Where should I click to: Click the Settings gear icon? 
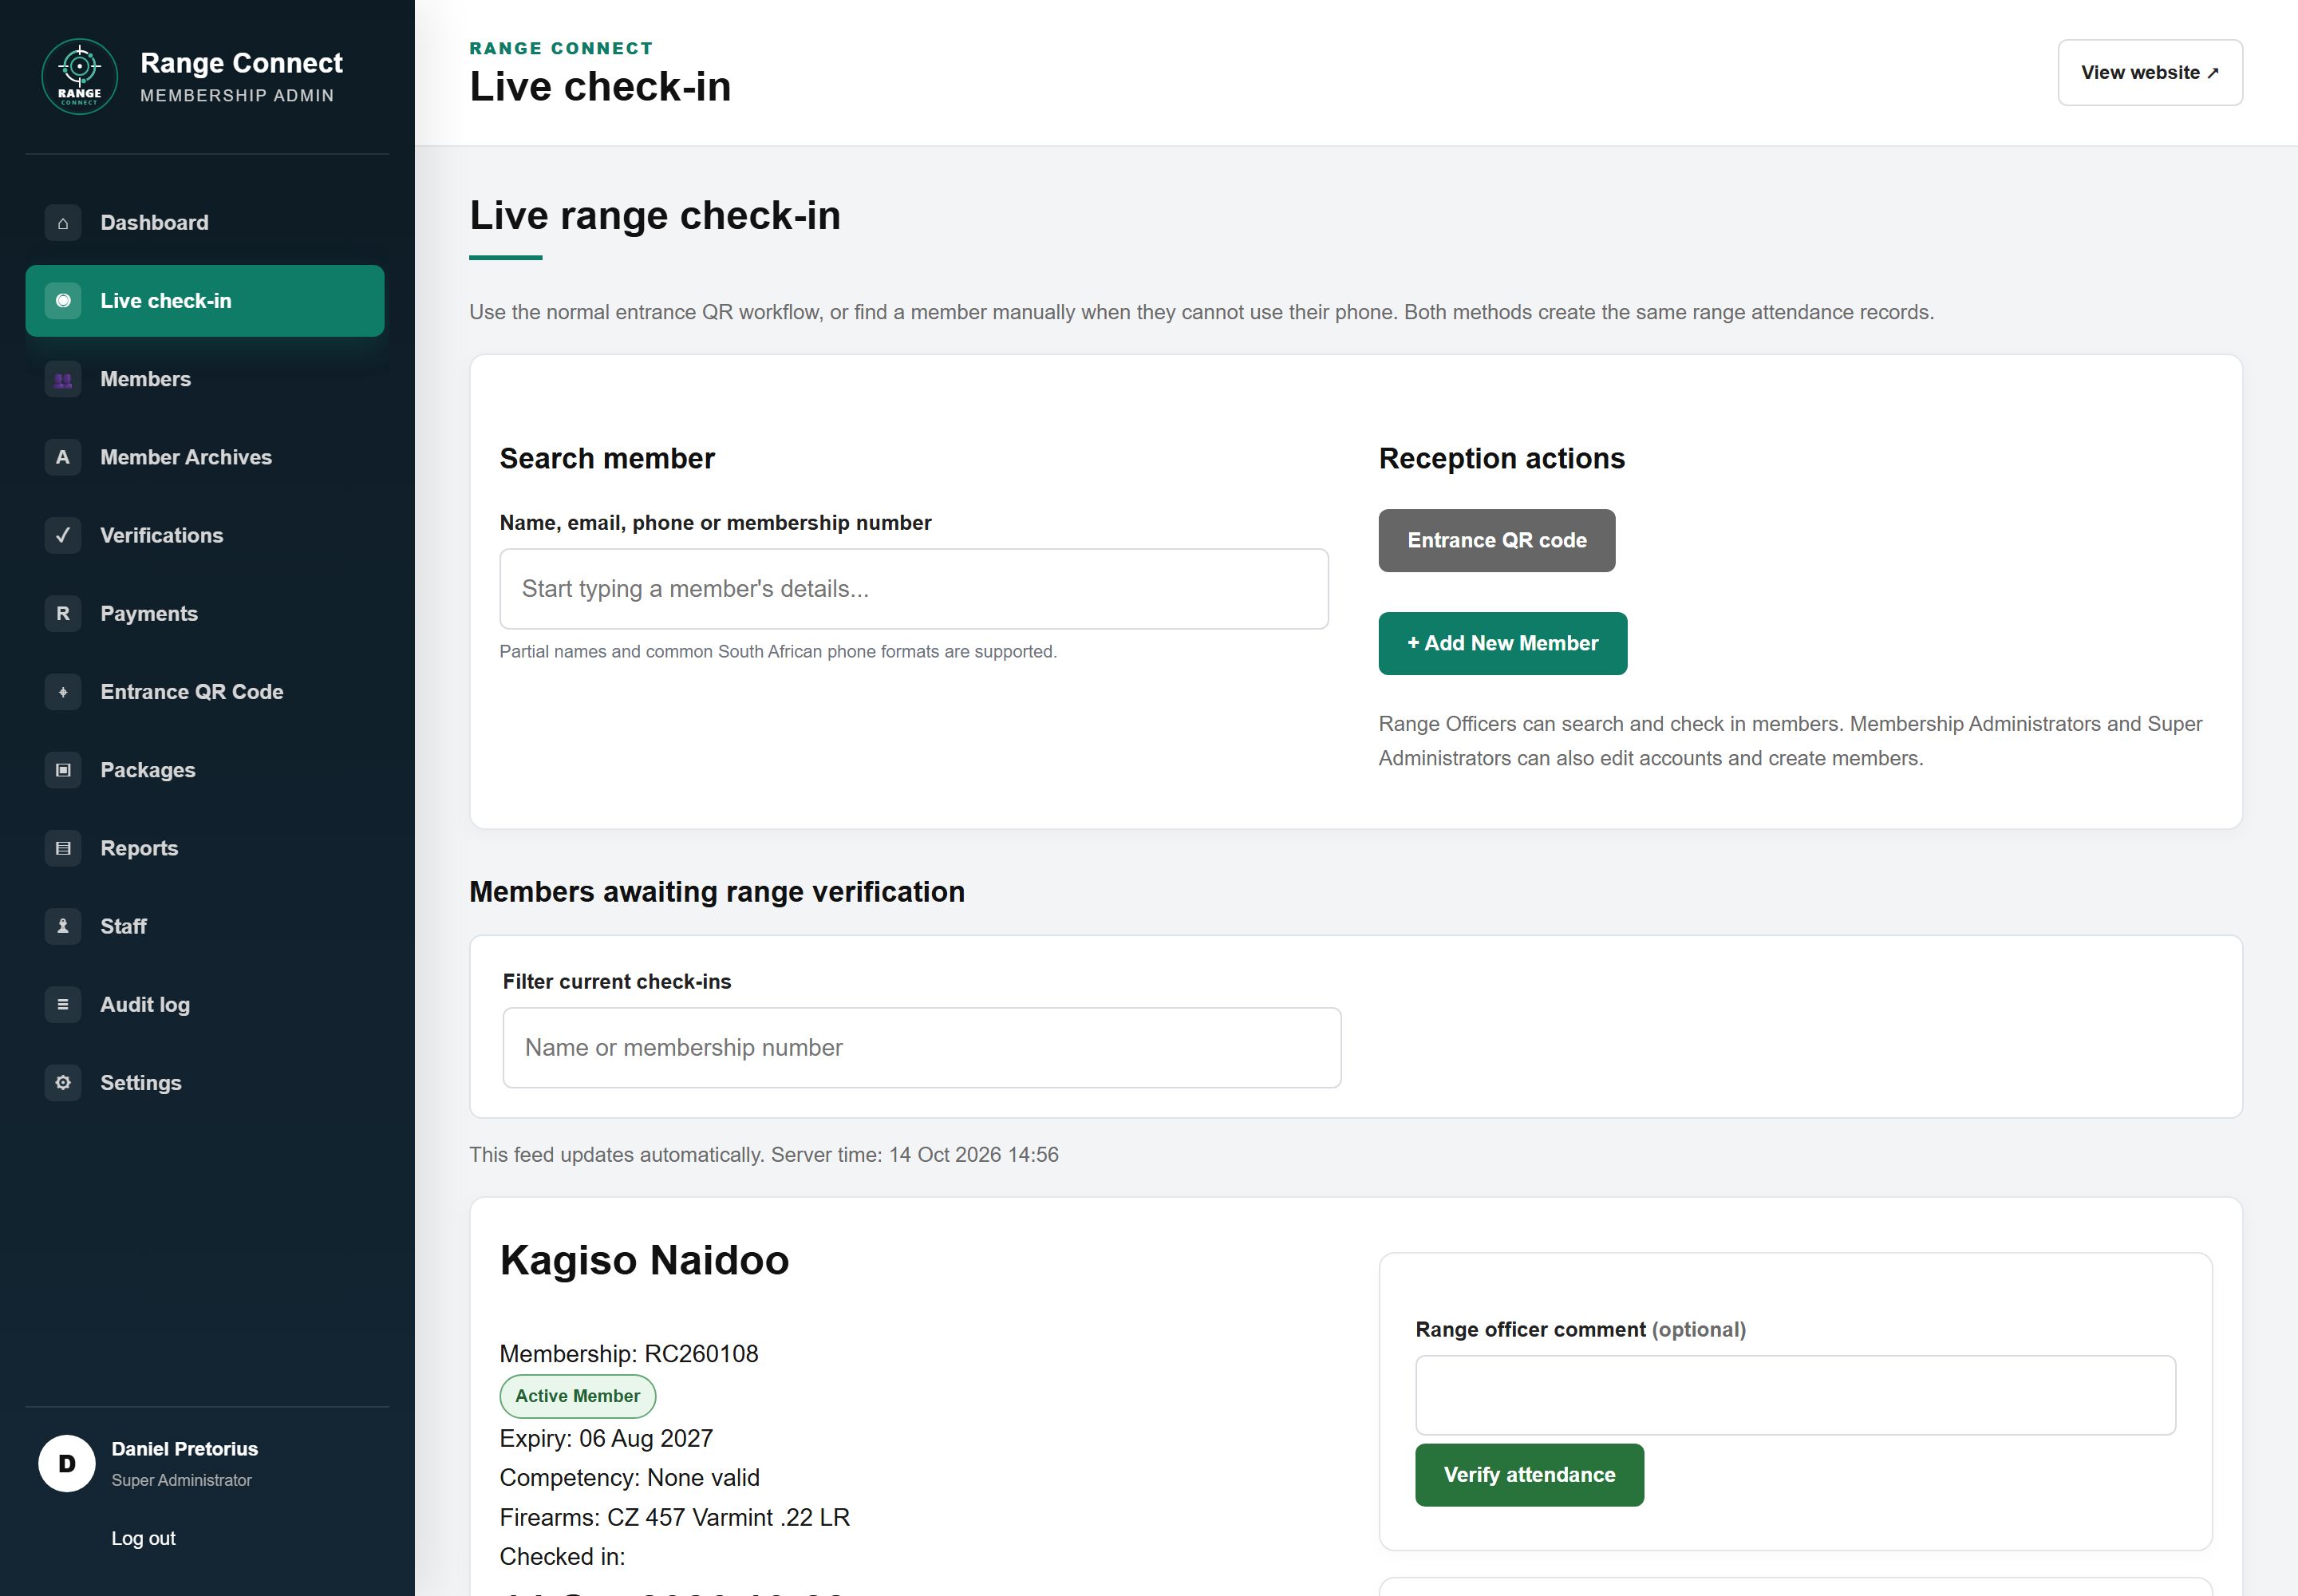[x=63, y=1083]
